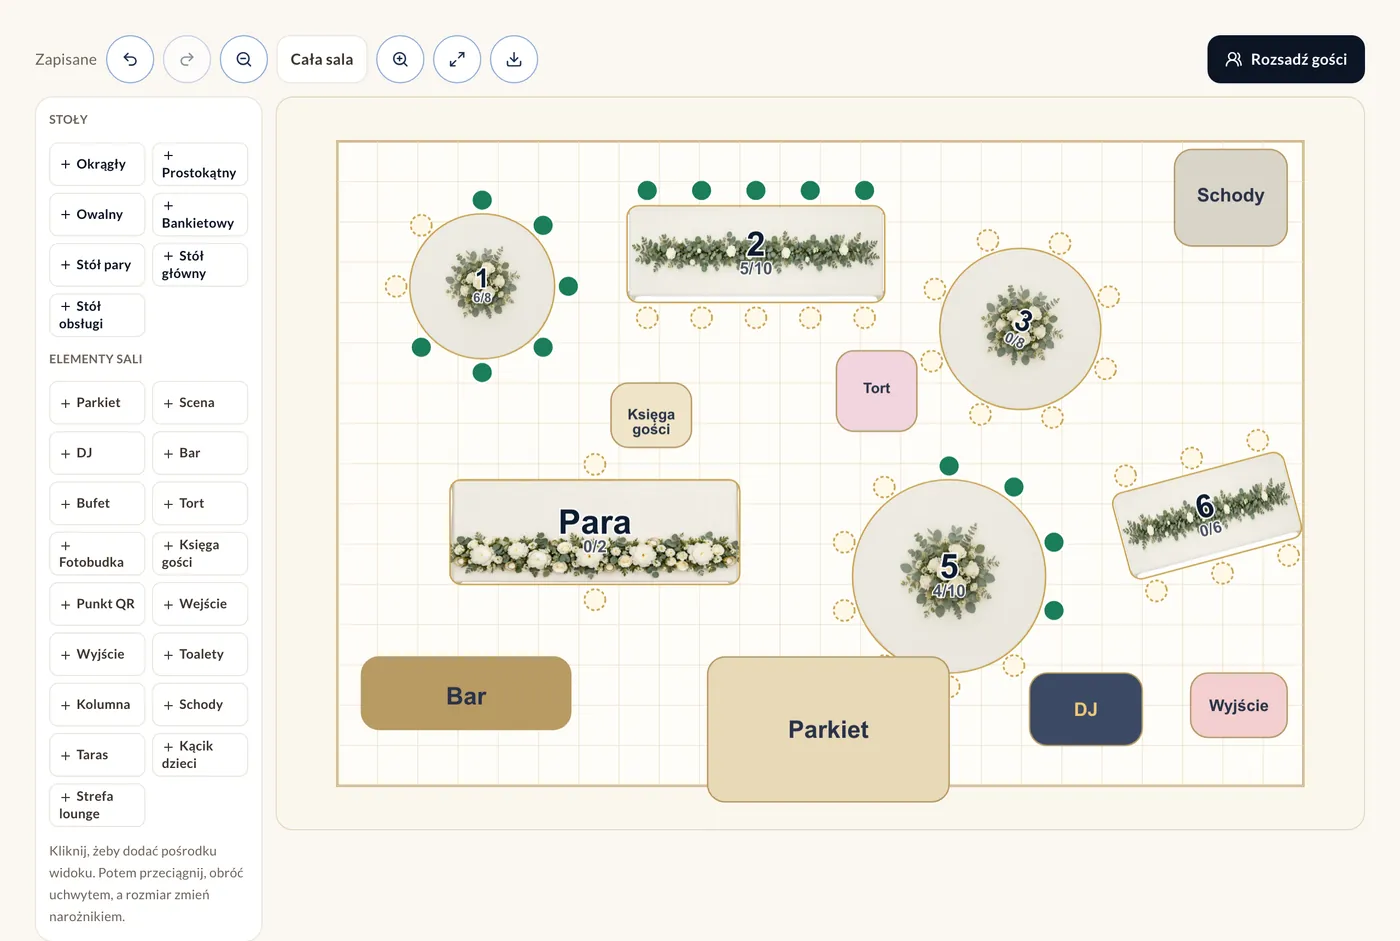This screenshot has height=941, width=1400.
Task: Add a Fotobudka element
Action: (97, 554)
